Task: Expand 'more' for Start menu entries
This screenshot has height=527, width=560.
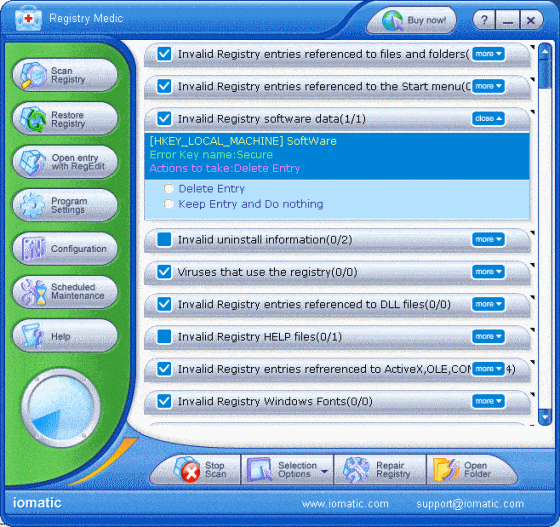Action: [488, 86]
